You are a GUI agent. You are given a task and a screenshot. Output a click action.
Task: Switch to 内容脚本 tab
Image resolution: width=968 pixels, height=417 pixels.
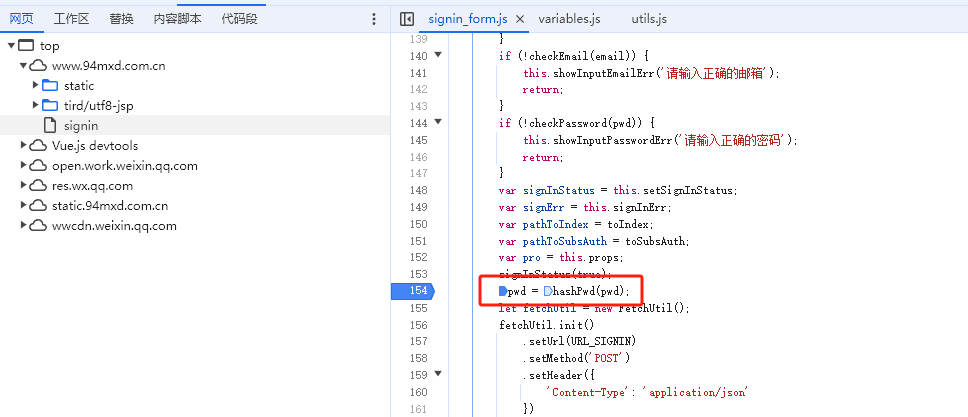click(x=177, y=19)
